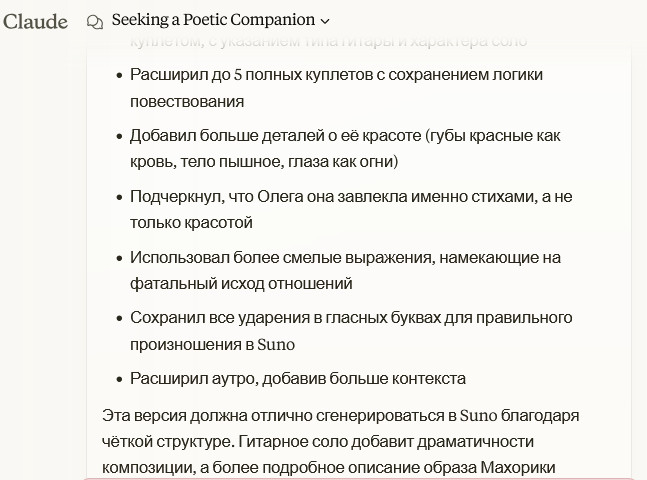Click the chat bubbles icon beside the title
This screenshot has height=480, width=647.
coord(95,21)
